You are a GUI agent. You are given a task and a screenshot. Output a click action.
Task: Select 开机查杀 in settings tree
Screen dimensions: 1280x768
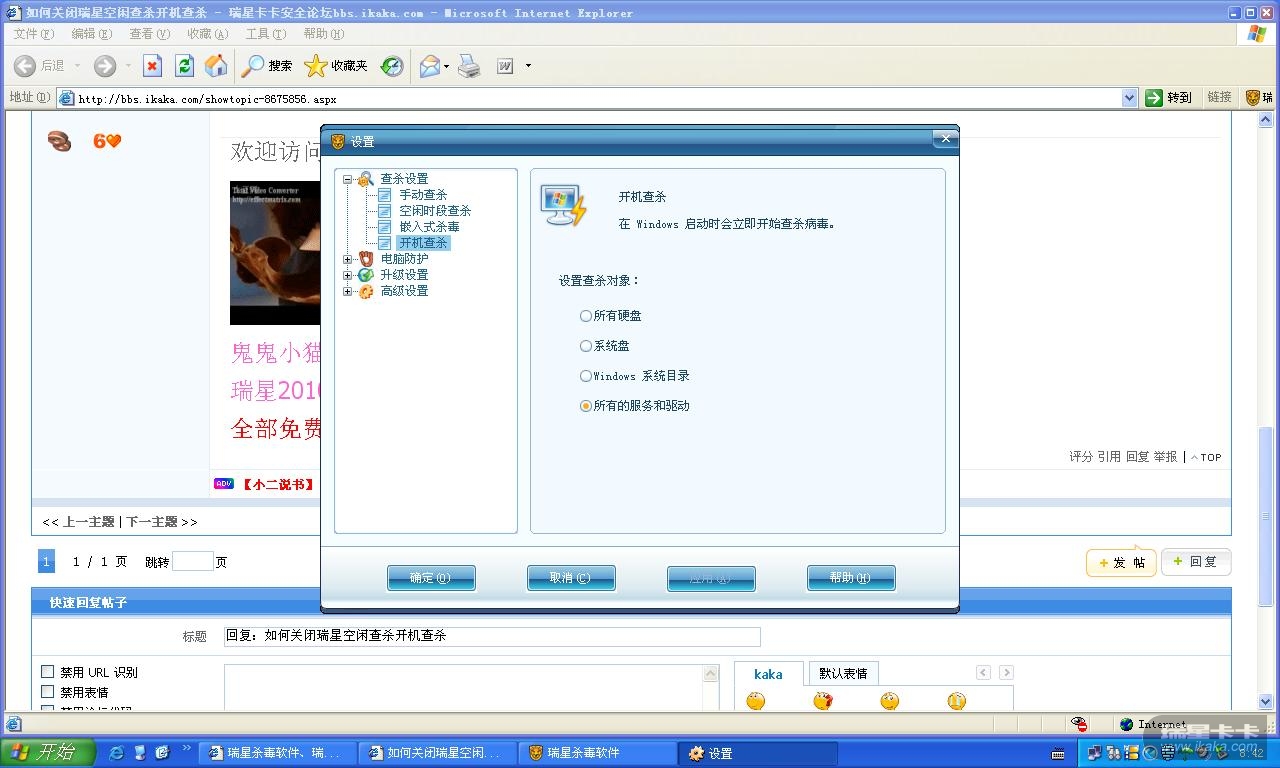coord(423,243)
